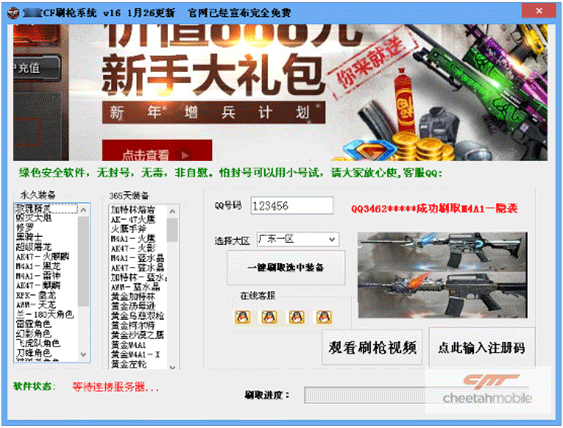Viewport: 563px width, 428px height.
Task: Click the 观看刷枪视频 button
Action: (x=372, y=347)
